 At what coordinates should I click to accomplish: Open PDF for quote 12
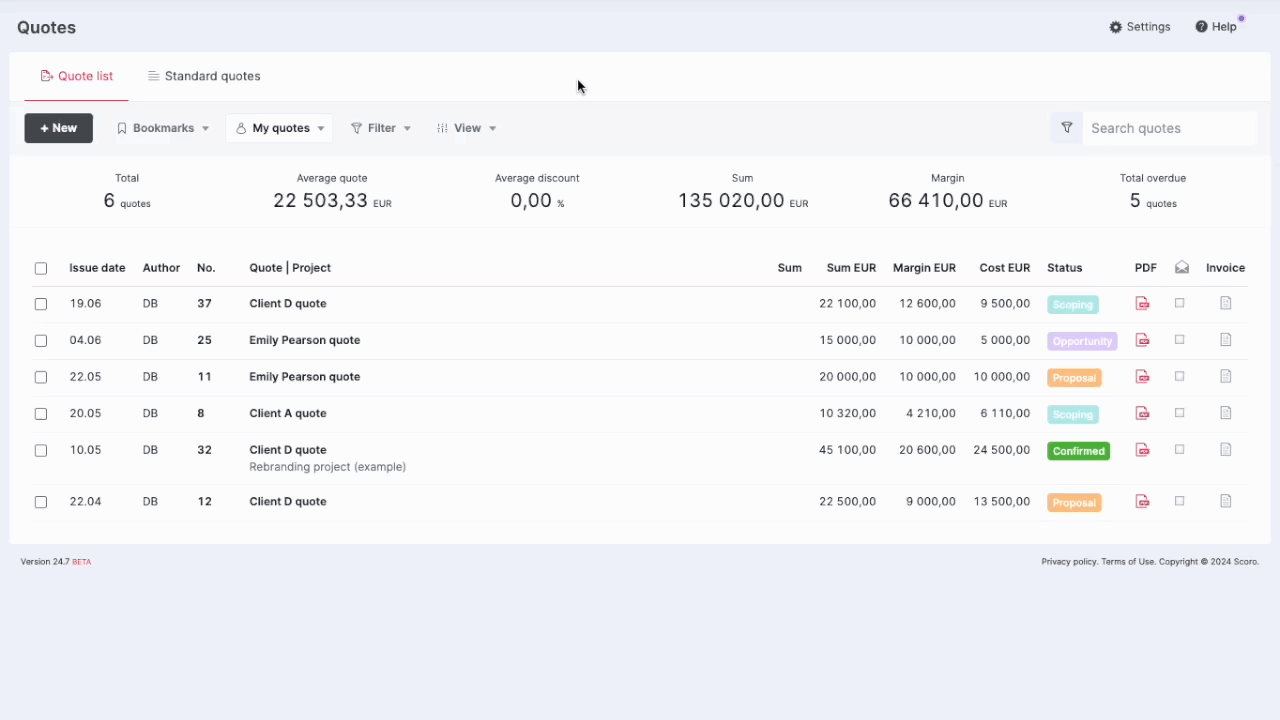tap(1142, 501)
